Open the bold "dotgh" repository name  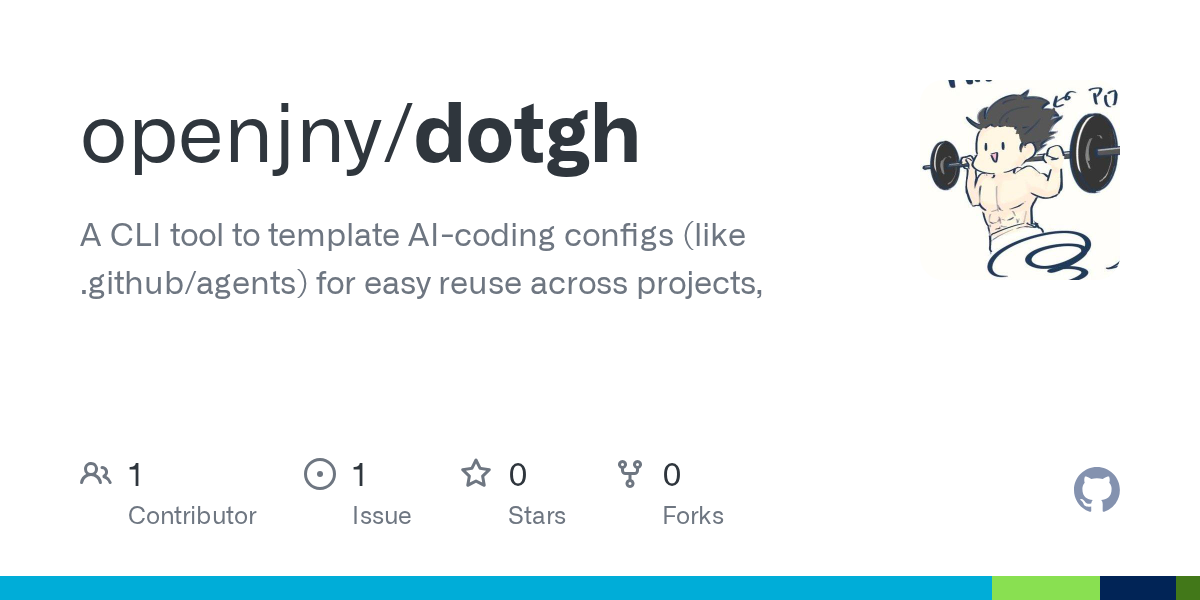click(x=527, y=137)
